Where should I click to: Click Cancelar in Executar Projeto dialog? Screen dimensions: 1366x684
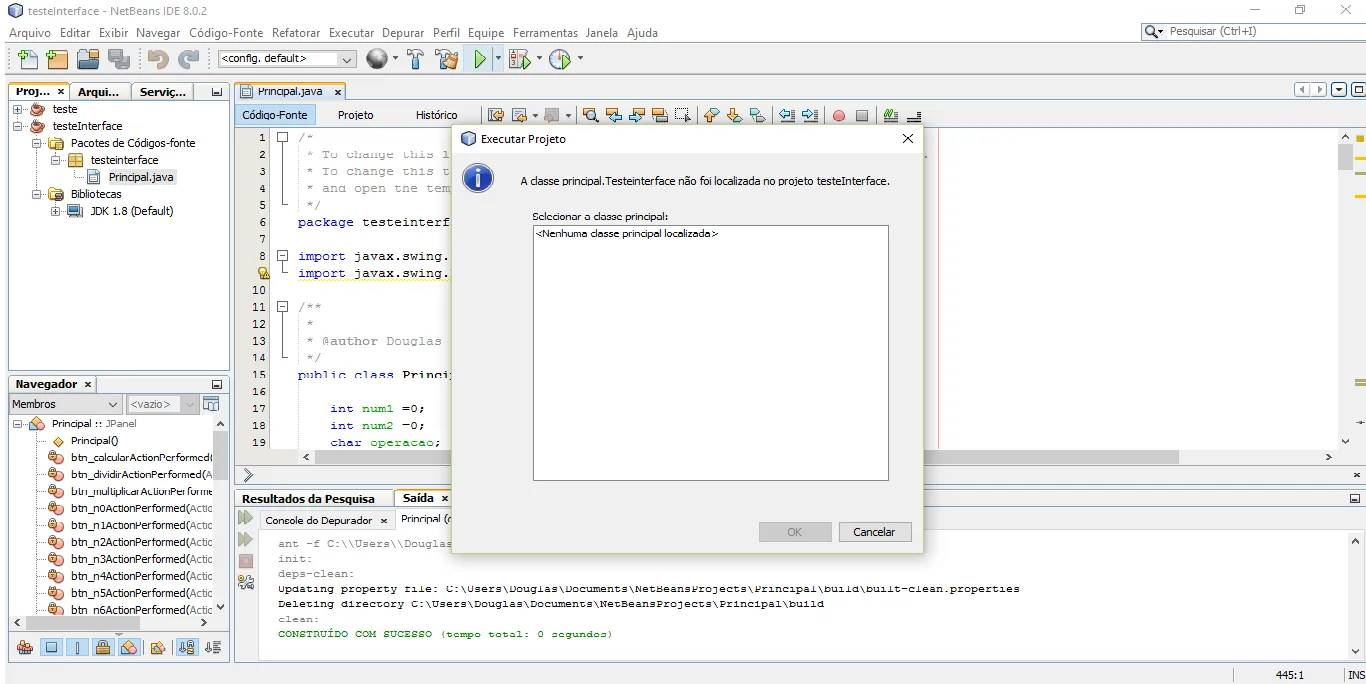pyautogui.click(x=874, y=532)
